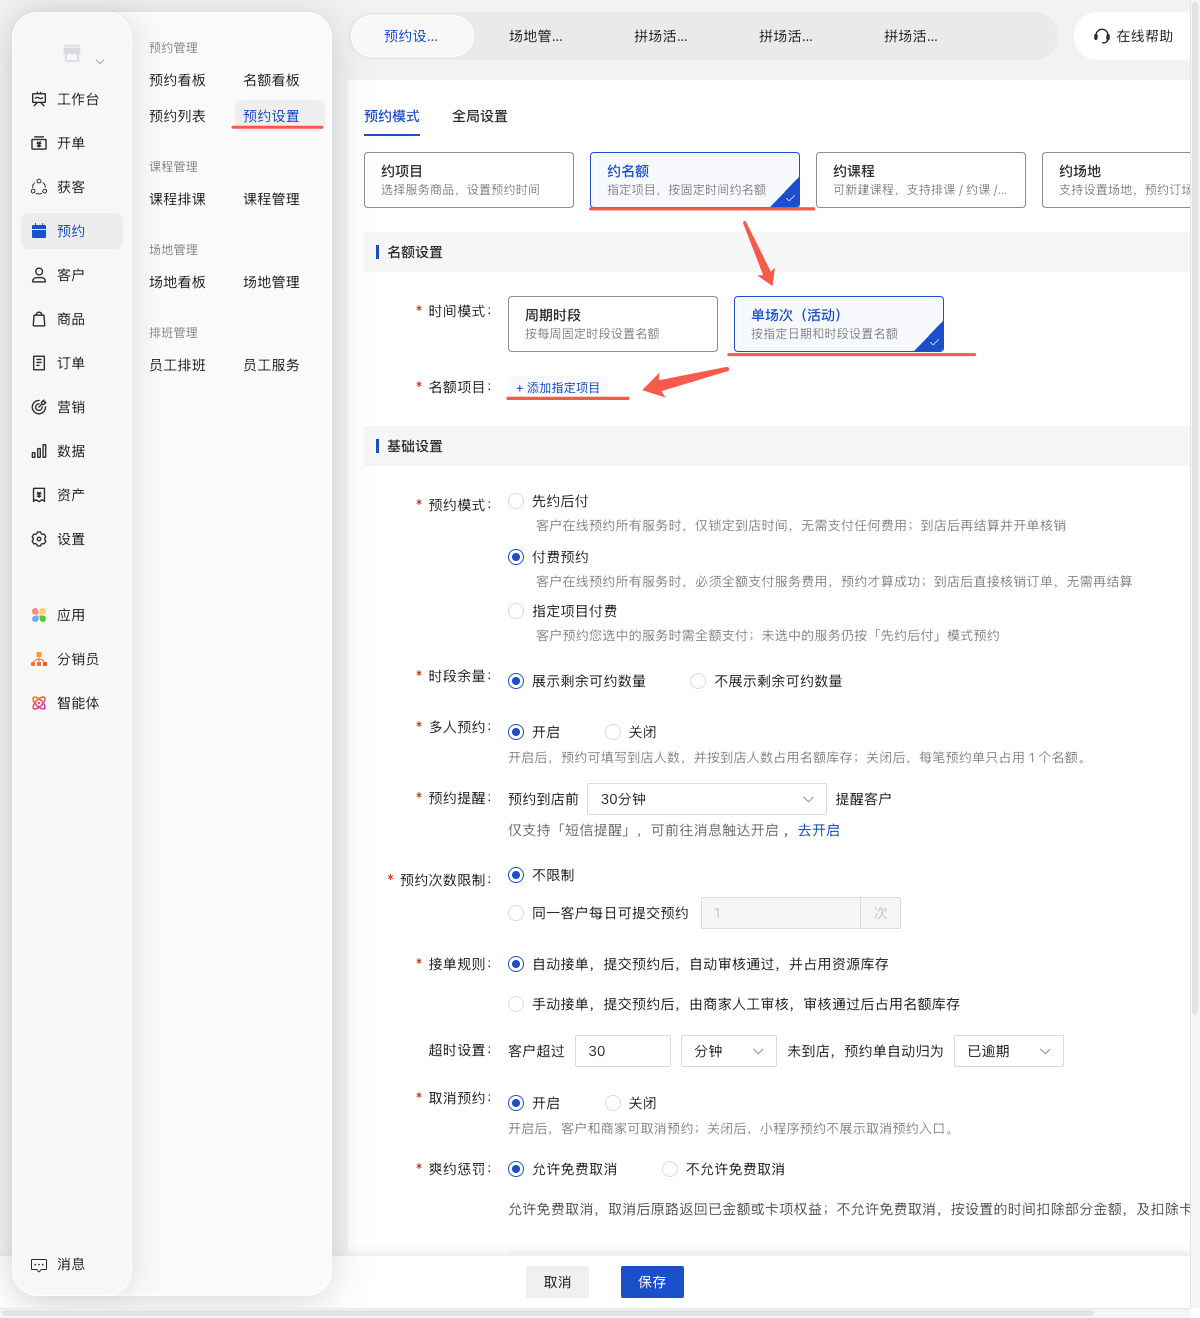Open the 已逾期 status dropdown
The image size is (1200, 1318).
point(1009,1051)
